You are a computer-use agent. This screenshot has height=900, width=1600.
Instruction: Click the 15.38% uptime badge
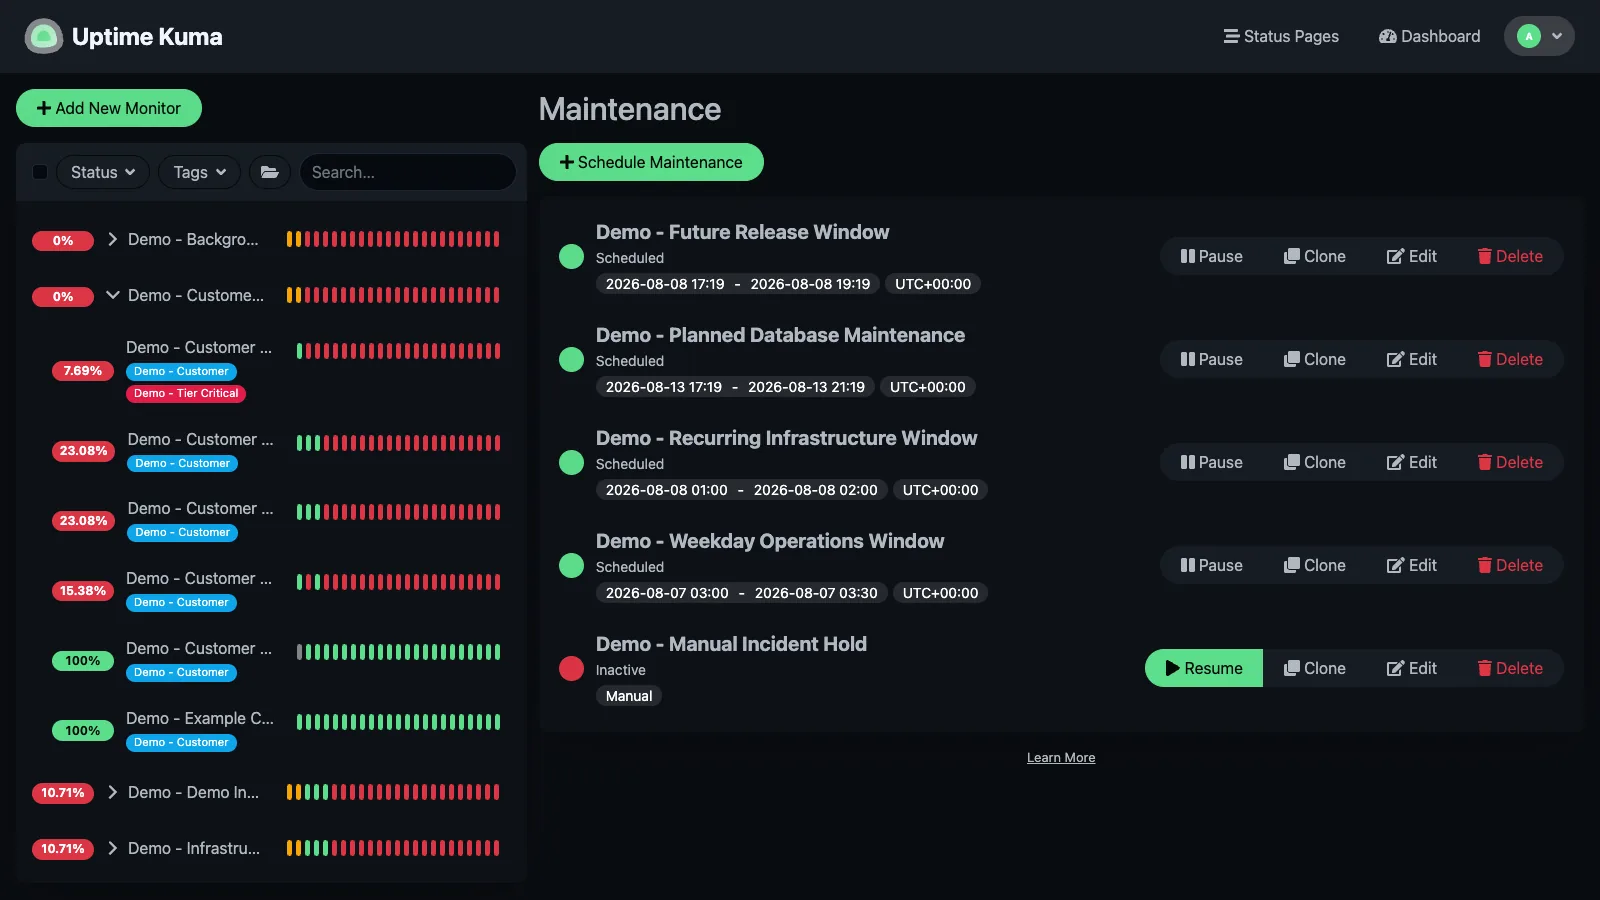[83, 591]
